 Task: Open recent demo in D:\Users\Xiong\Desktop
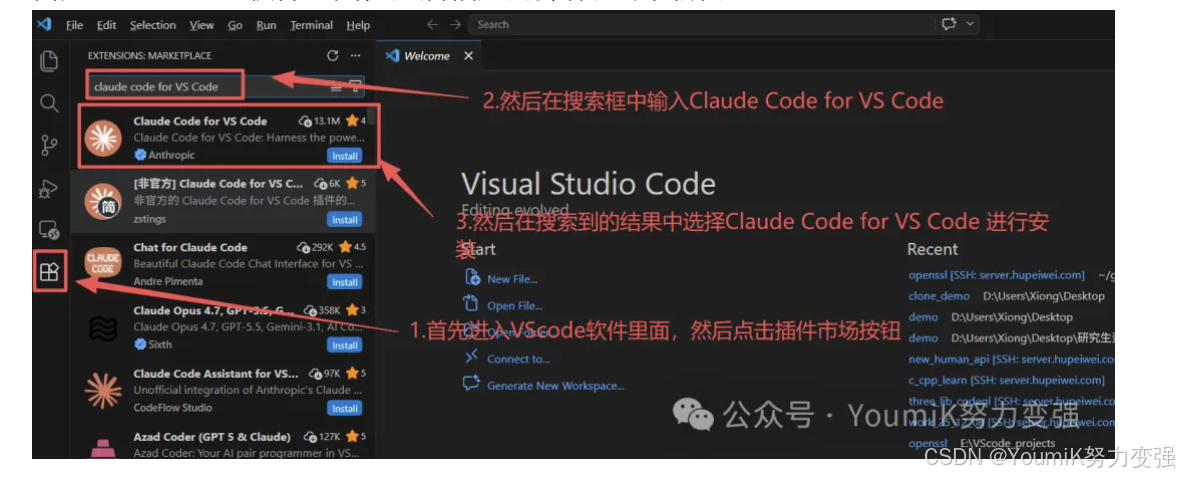pos(923,317)
